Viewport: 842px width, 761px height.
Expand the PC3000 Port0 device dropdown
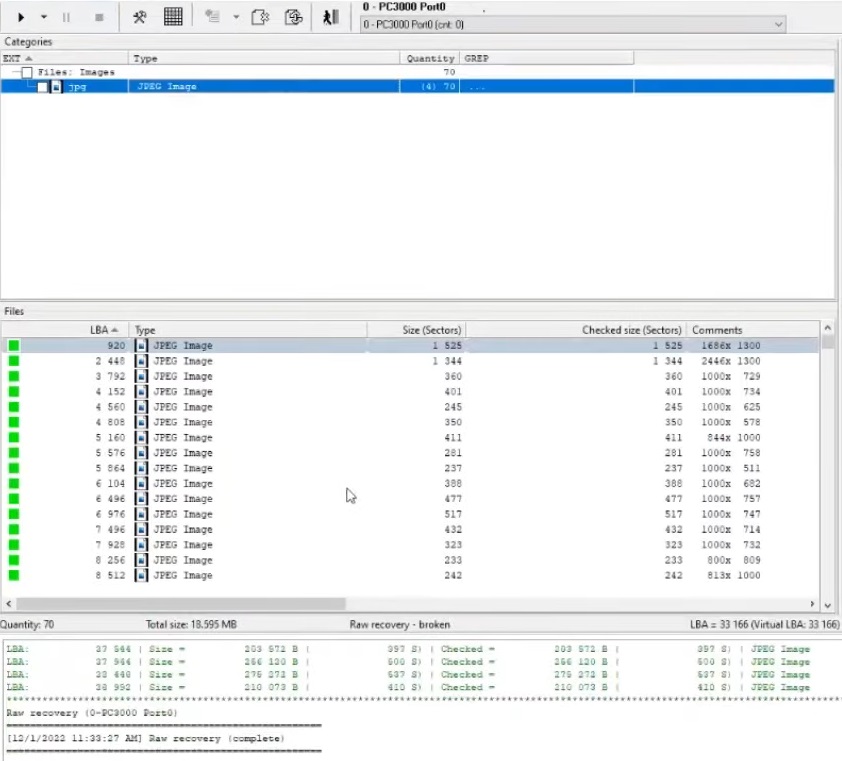[x=778, y=24]
